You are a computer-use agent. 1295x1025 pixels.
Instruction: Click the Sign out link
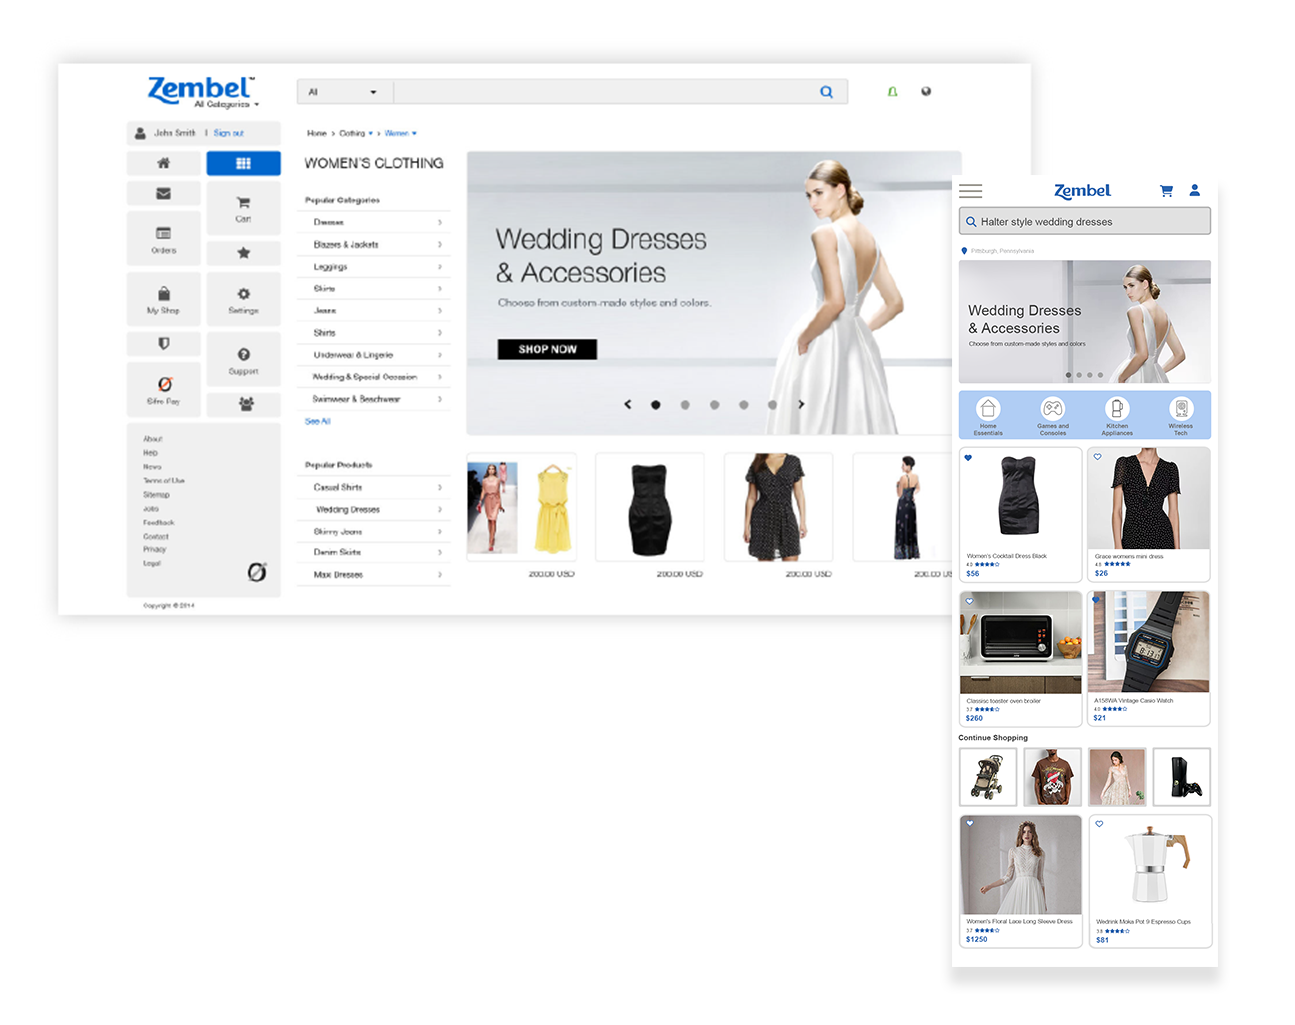(228, 133)
